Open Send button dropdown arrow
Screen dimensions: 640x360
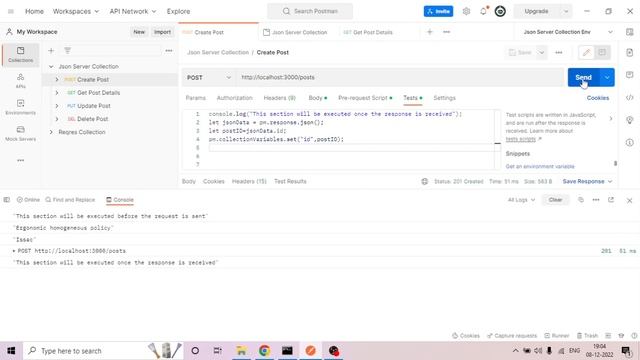pos(607,77)
